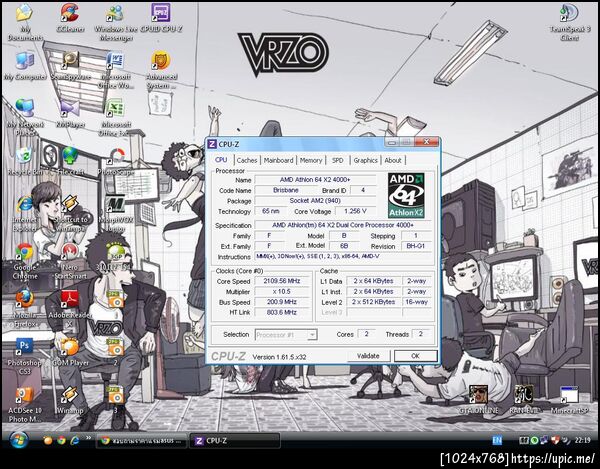Open Windows Live Messenger shortcut

pyautogui.click(x=116, y=22)
